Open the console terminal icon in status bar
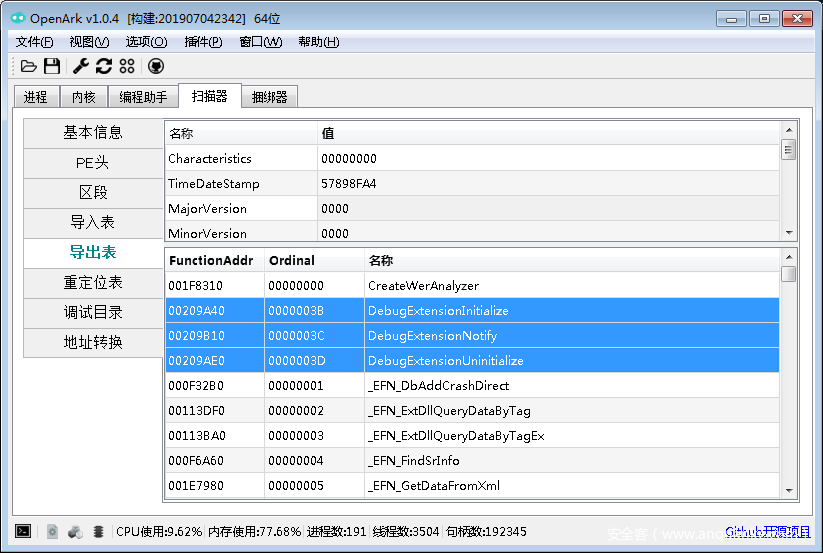 click(x=23, y=531)
